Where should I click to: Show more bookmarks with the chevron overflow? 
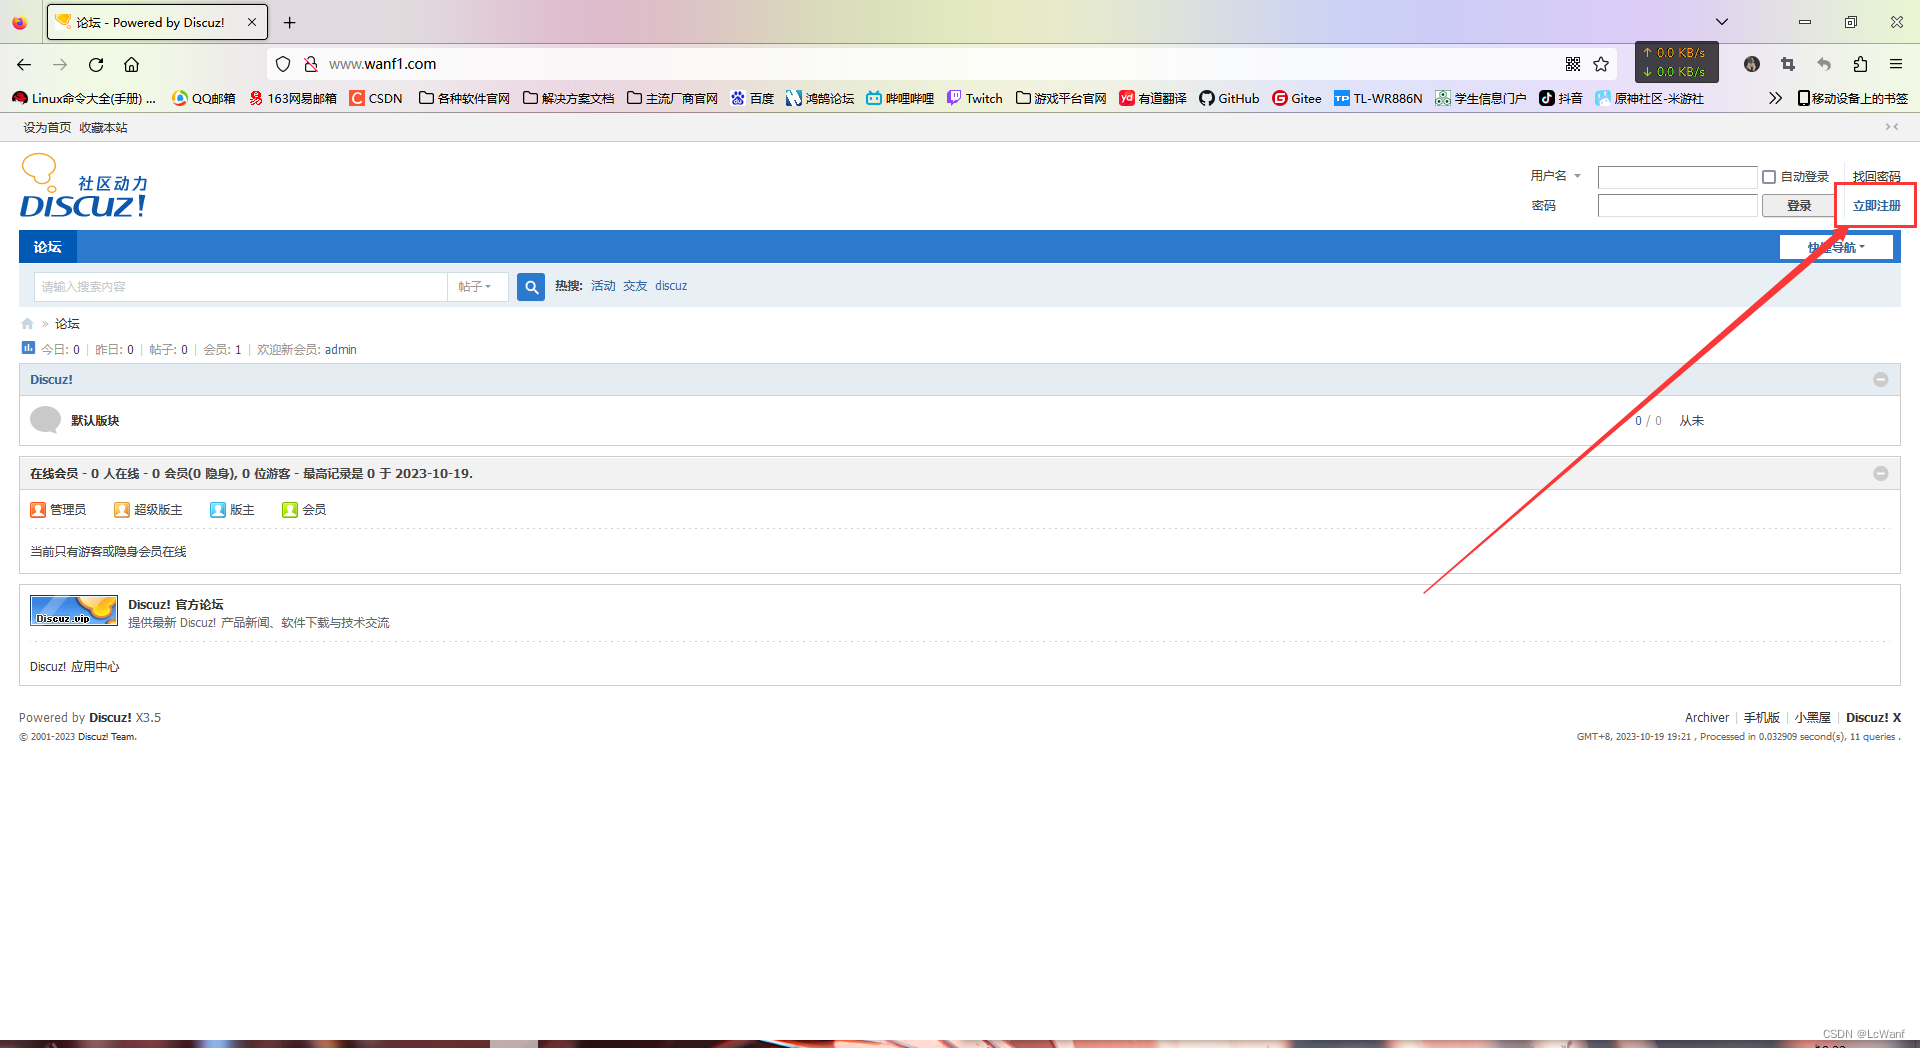tap(1775, 98)
